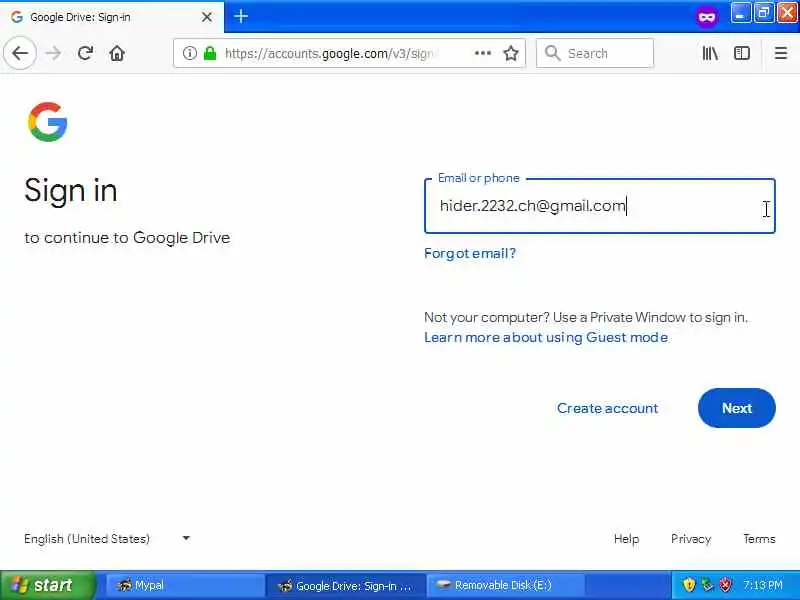Restore down the browser window
Viewport: 800px width, 600px height.
764,13
